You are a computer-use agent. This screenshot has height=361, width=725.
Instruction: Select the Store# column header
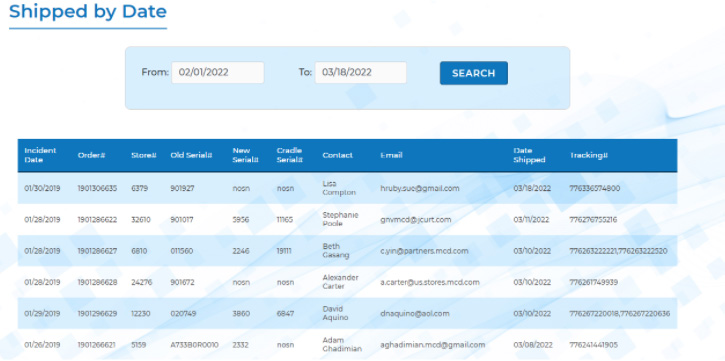click(x=144, y=155)
